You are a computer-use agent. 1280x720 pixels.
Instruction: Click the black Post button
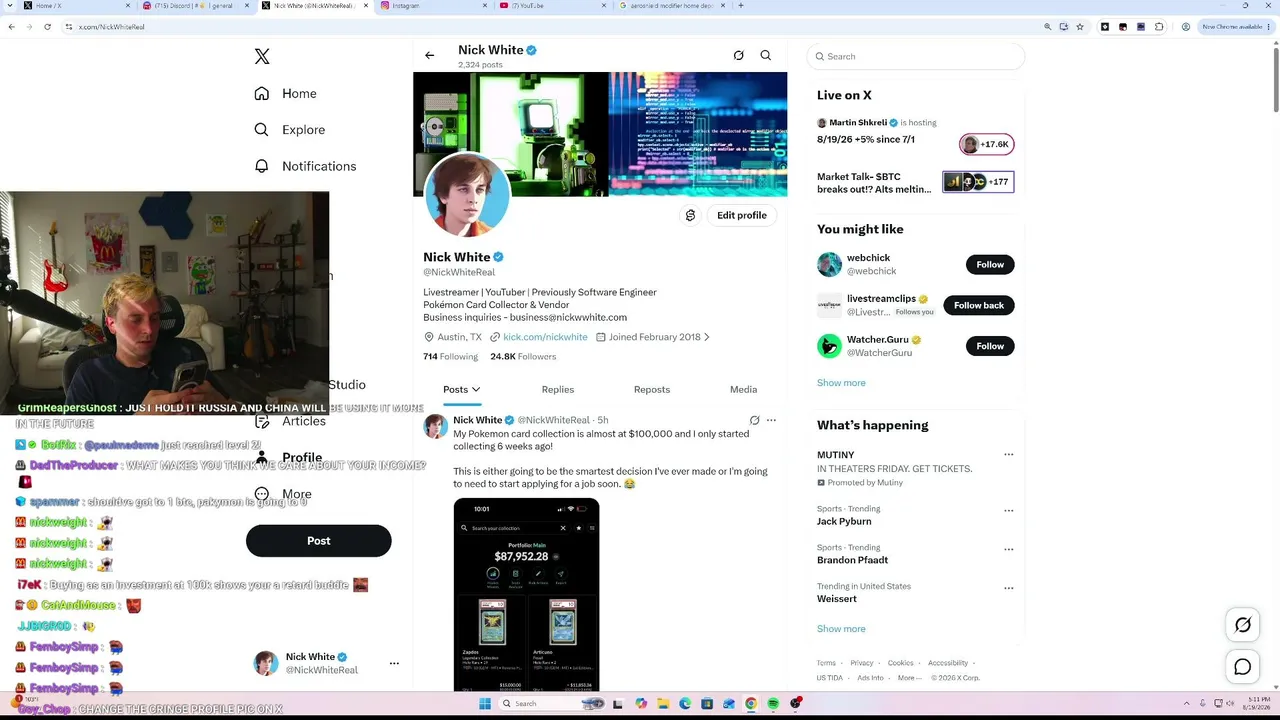pyautogui.click(x=318, y=541)
